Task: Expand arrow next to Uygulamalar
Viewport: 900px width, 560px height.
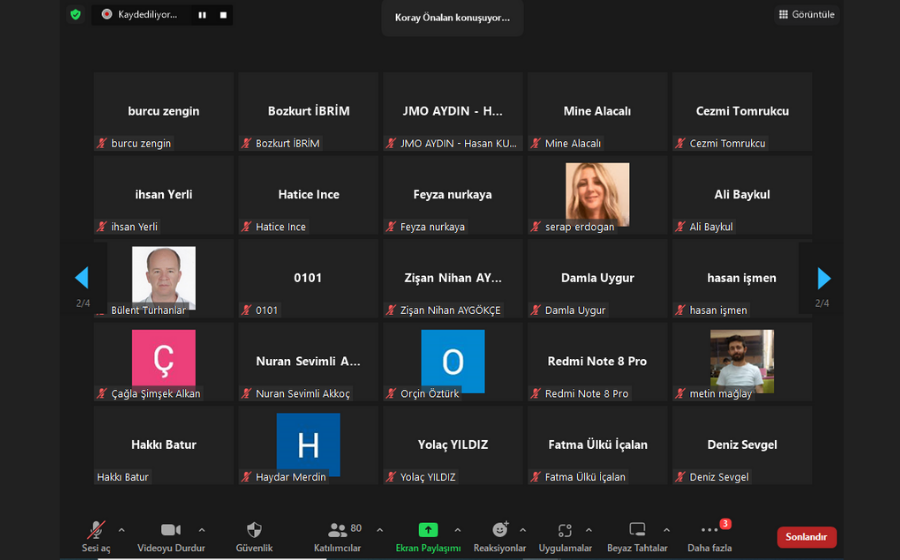Action: [x=589, y=530]
